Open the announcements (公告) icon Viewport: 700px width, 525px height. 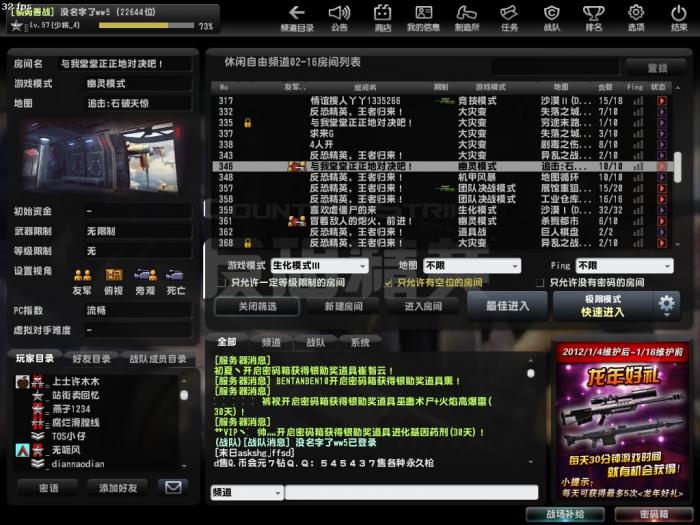339,19
